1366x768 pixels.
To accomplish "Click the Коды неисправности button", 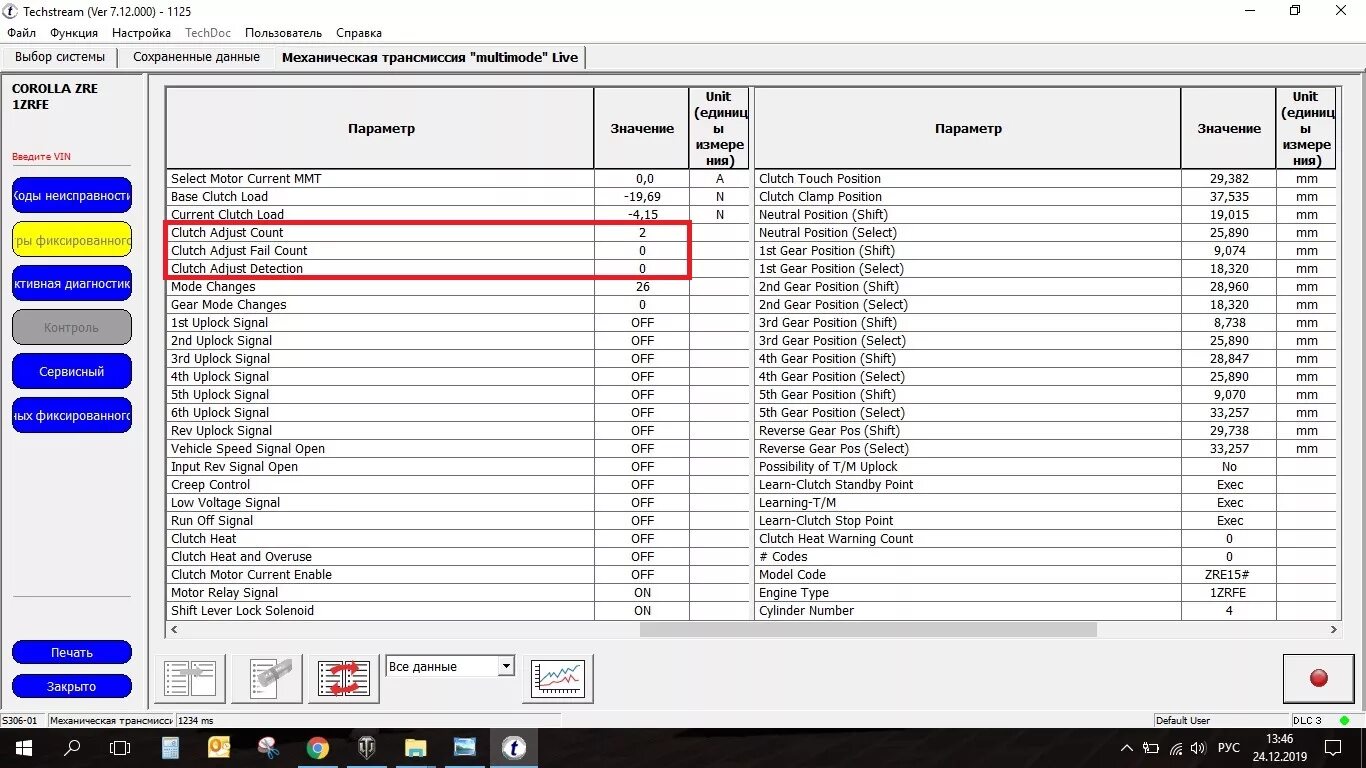I will 72,195.
